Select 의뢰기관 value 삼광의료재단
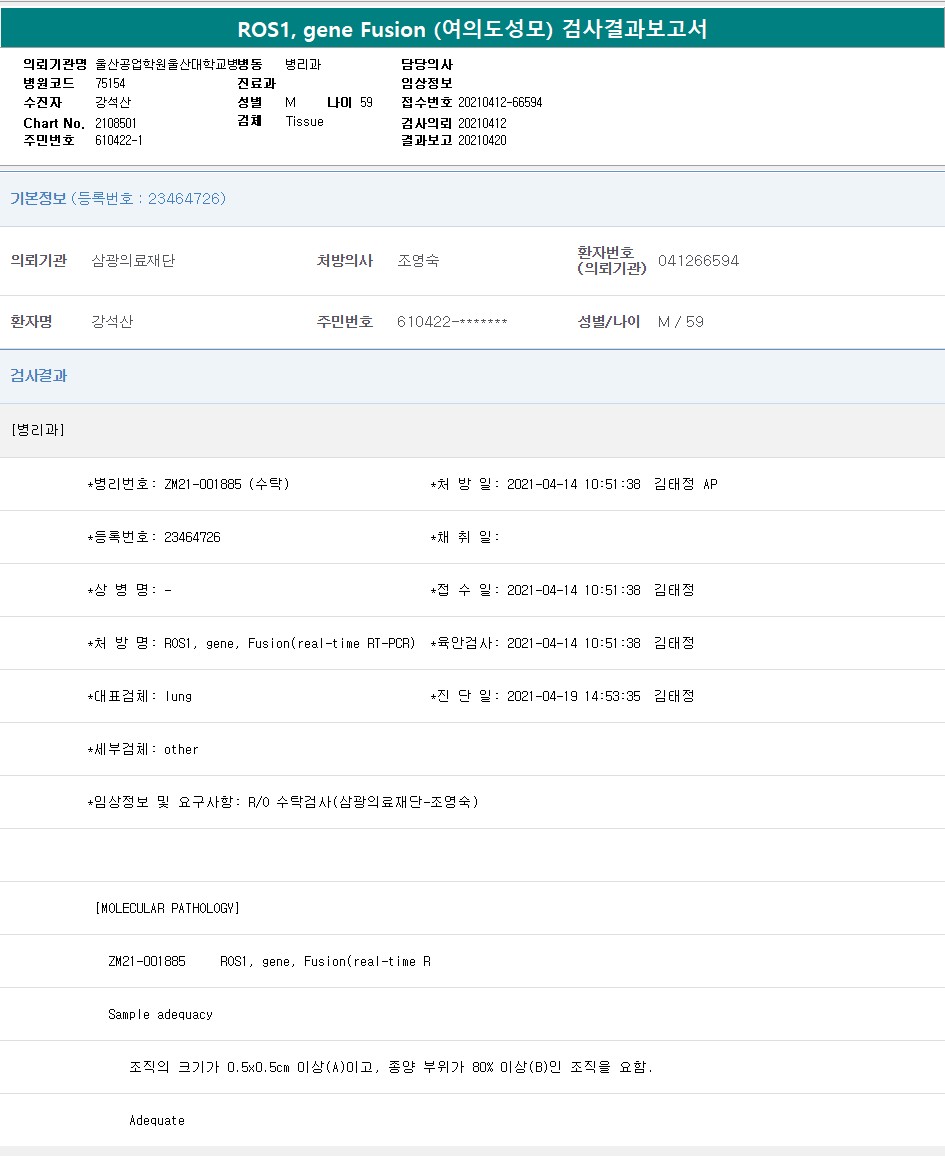 pyautogui.click(x=133, y=261)
